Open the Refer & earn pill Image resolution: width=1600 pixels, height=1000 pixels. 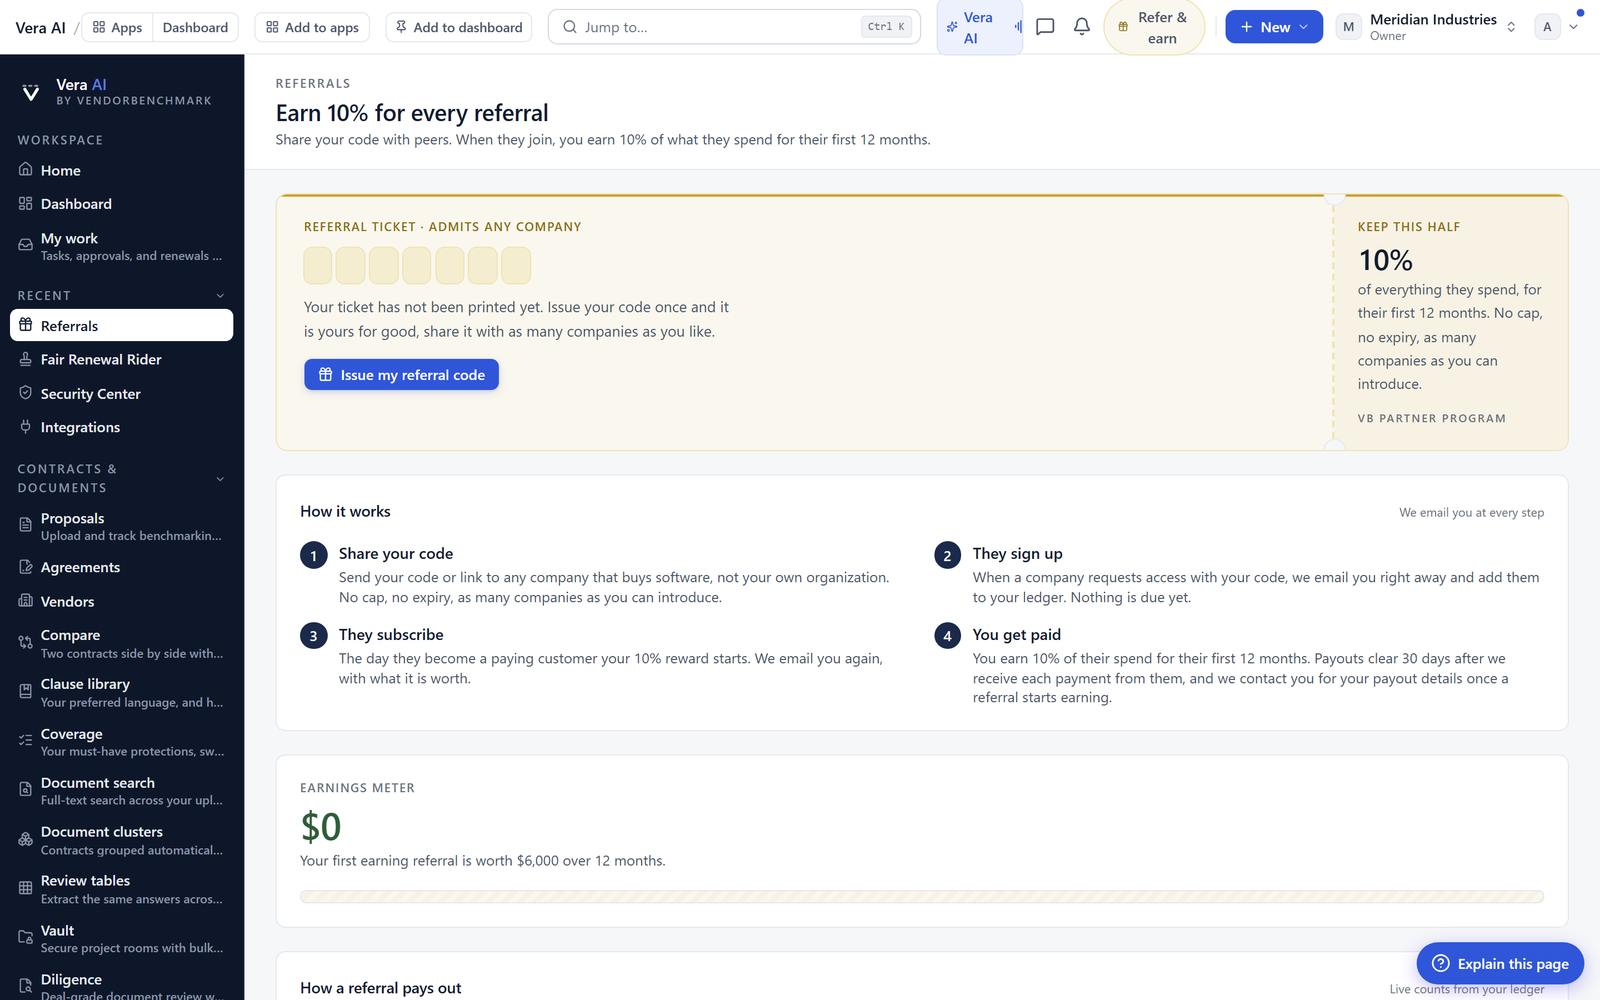point(1154,28)
